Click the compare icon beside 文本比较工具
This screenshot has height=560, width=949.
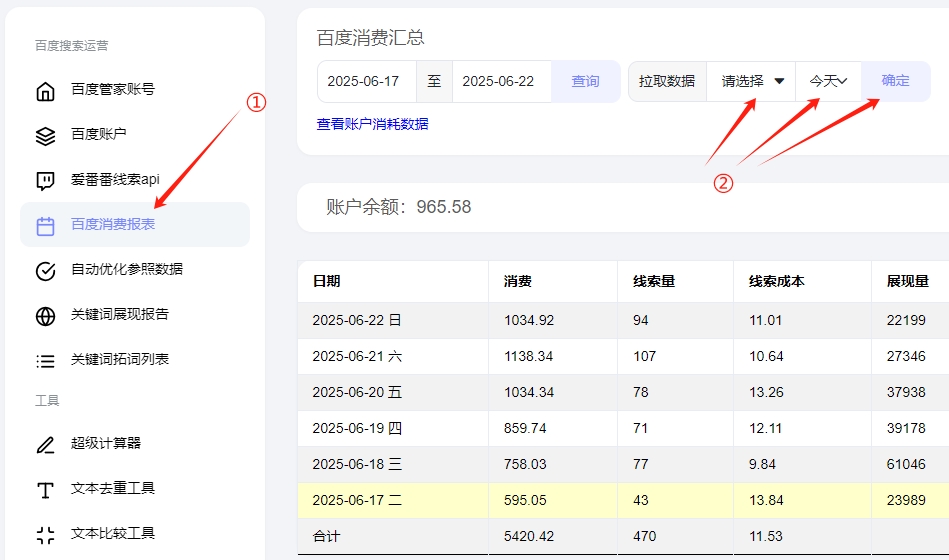(x=45, y=535)
